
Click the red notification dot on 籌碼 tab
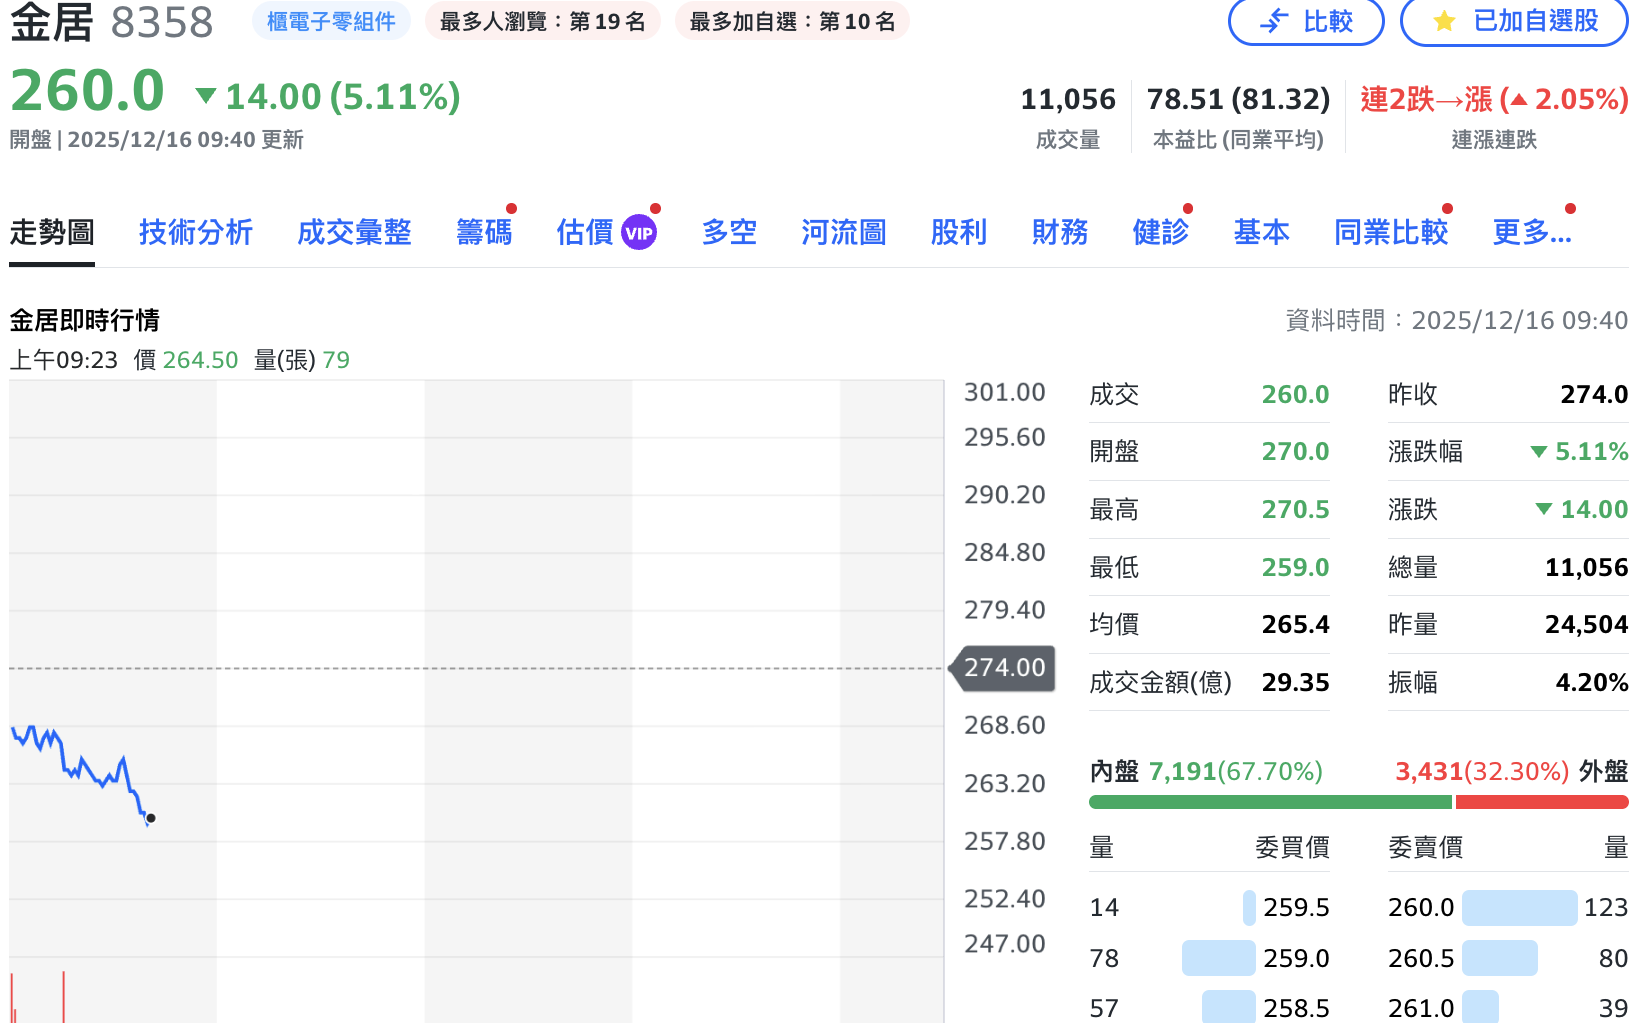click(511, 207)
